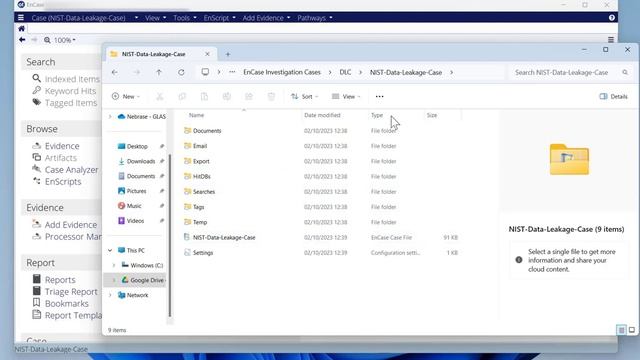Switch Explorer to details view icon
This screenshot has width=640, height=360.
pos(621,330)
